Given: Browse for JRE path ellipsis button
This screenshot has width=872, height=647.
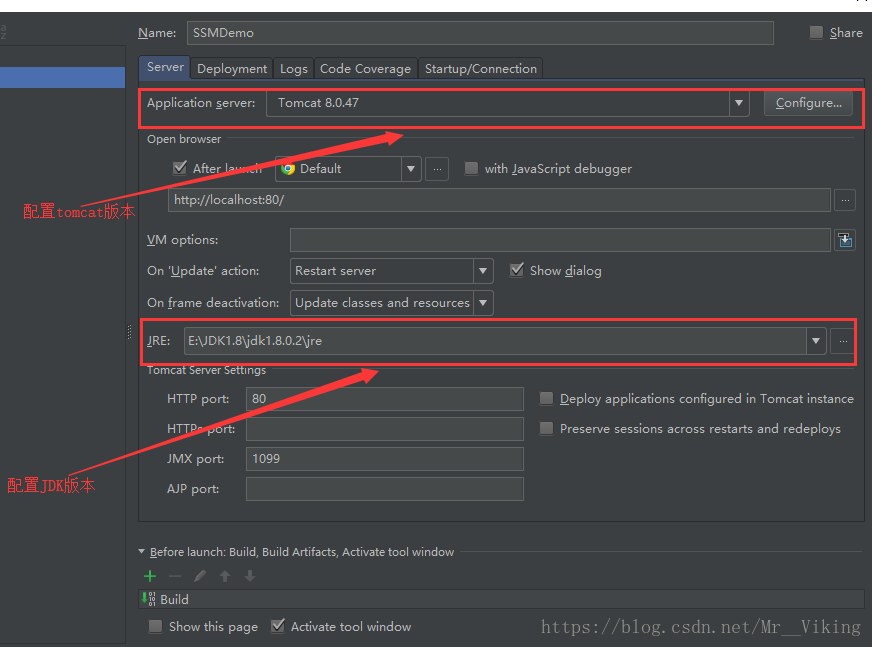Looking at the screenshot, I should pos(843,341).
